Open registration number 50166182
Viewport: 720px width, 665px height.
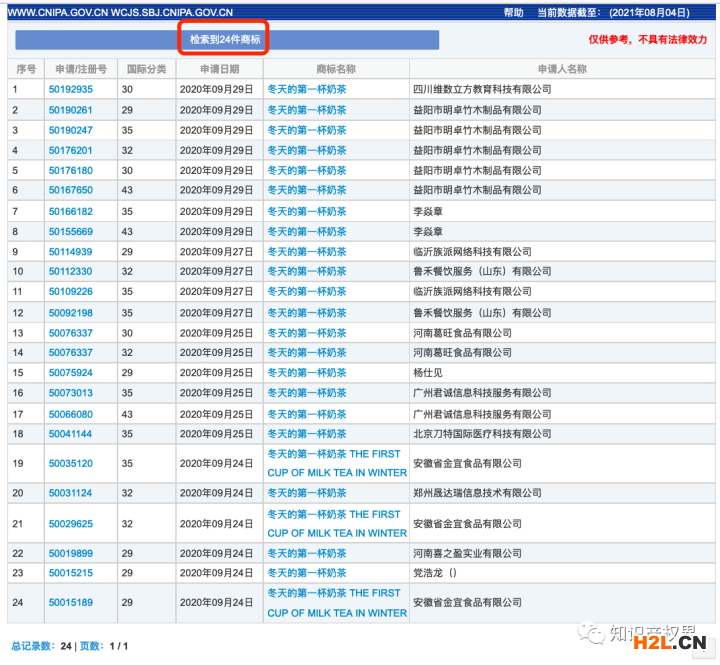coord(71,211)
